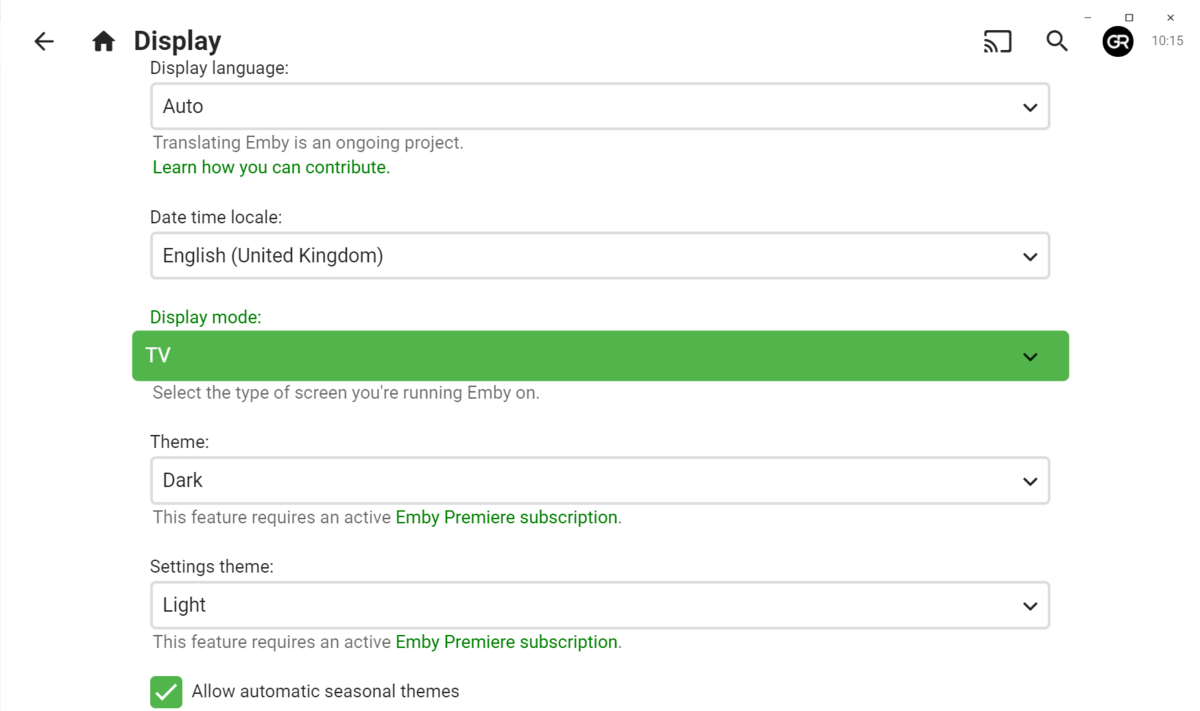Expand the Date time locale dropdown
This screenshot has height=711, width=1200.
(600, 256)
